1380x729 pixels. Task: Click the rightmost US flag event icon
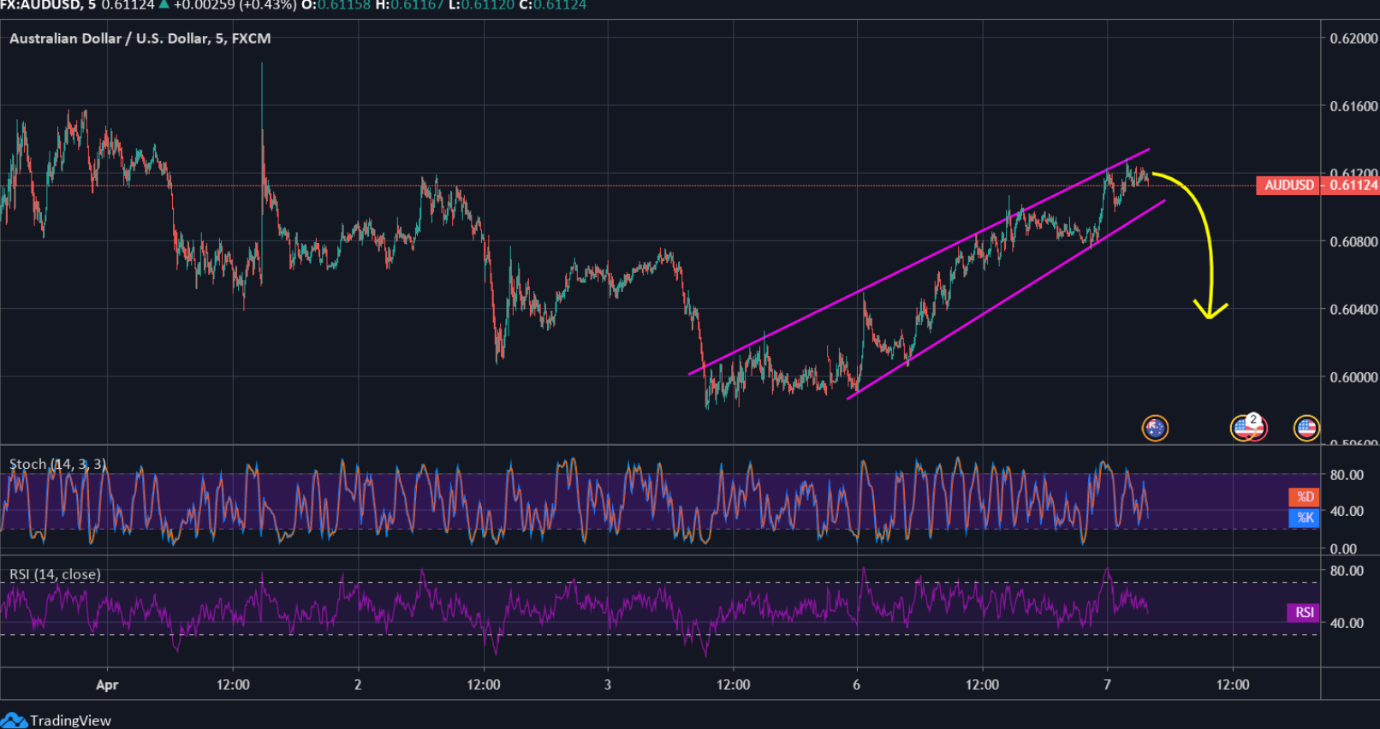coord(1306,428)
